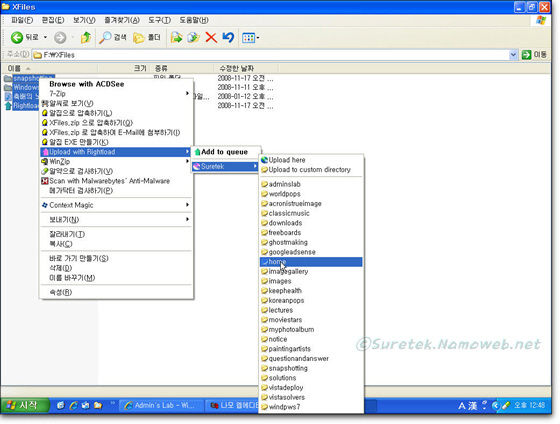Open the 편집(E) menu

(53, 20)
